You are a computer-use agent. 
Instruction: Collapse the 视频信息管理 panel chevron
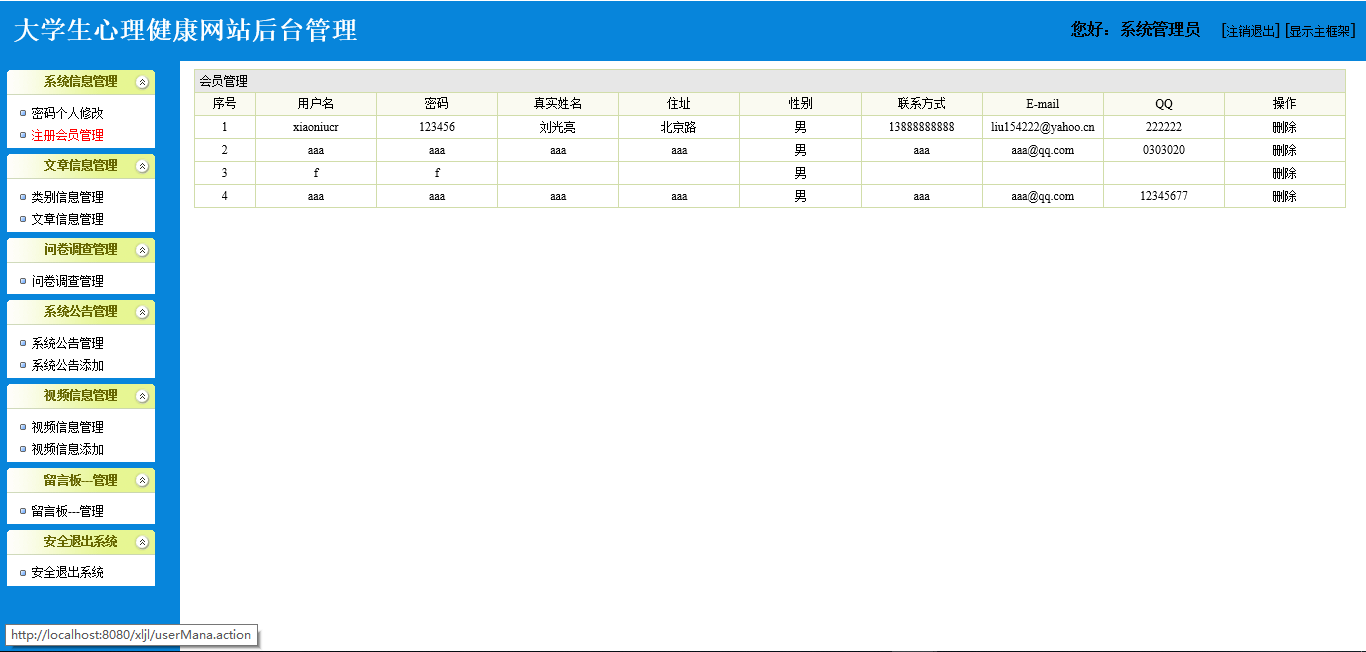coord(142,396)
